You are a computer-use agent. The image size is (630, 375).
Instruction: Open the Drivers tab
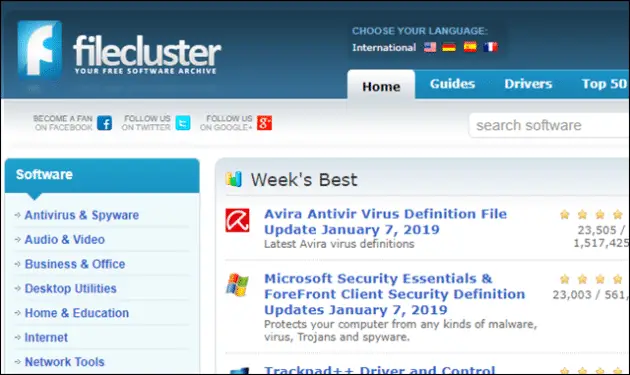tap(528, 84)
